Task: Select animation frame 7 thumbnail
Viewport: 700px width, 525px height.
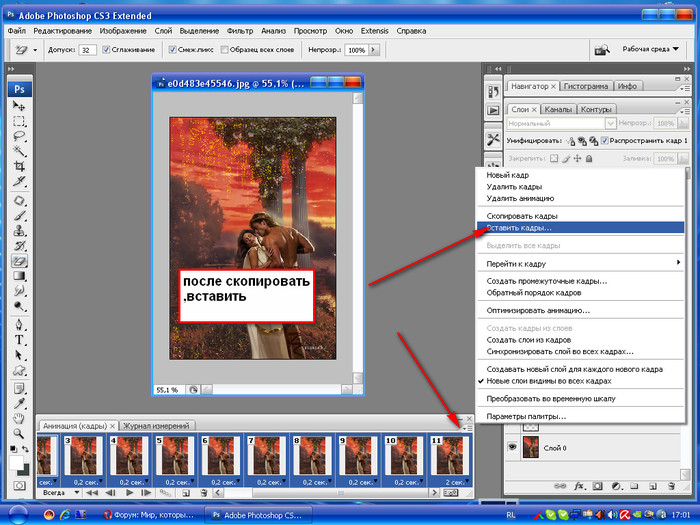Action: pos(266,455)
